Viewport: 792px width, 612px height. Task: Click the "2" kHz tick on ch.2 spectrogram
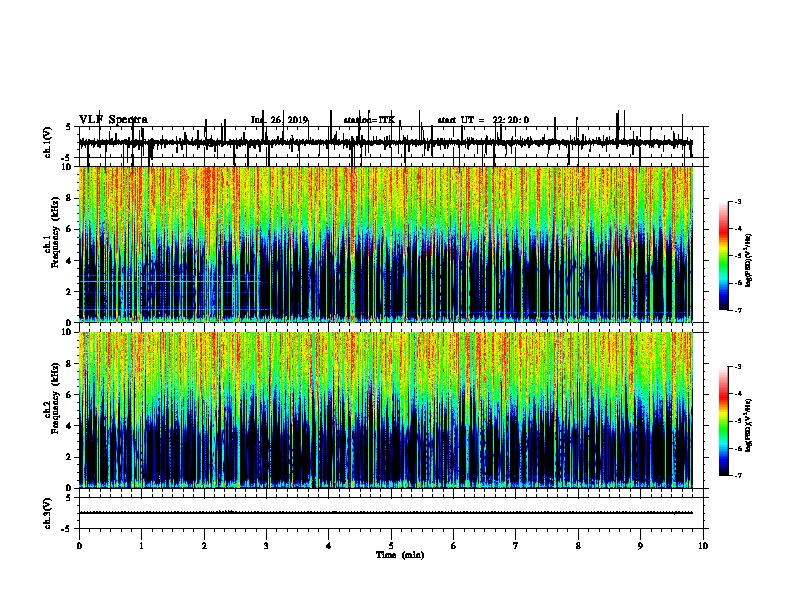point(70,457)
